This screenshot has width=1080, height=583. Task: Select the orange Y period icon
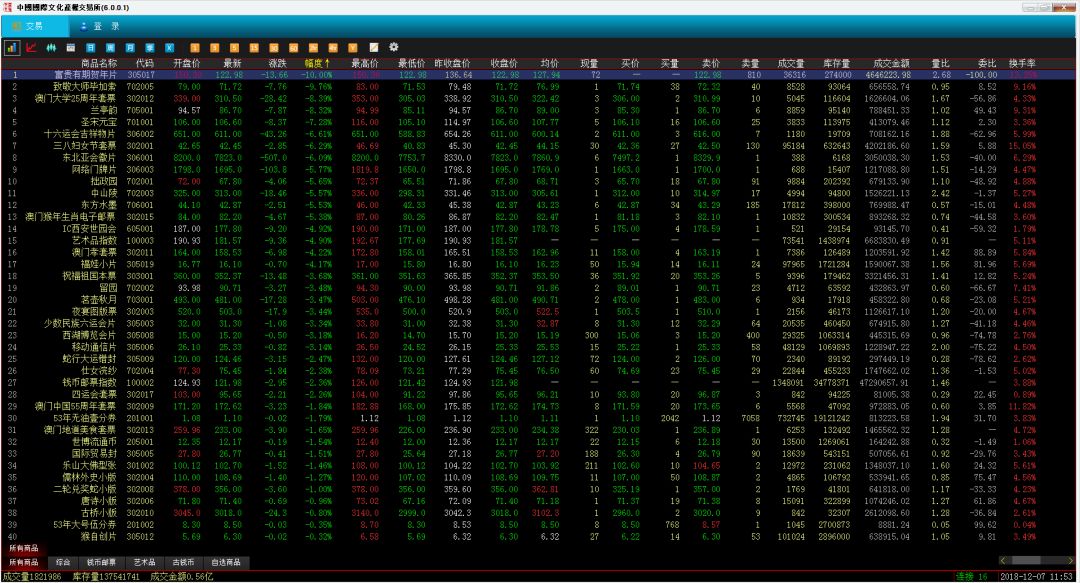(353, 48)
